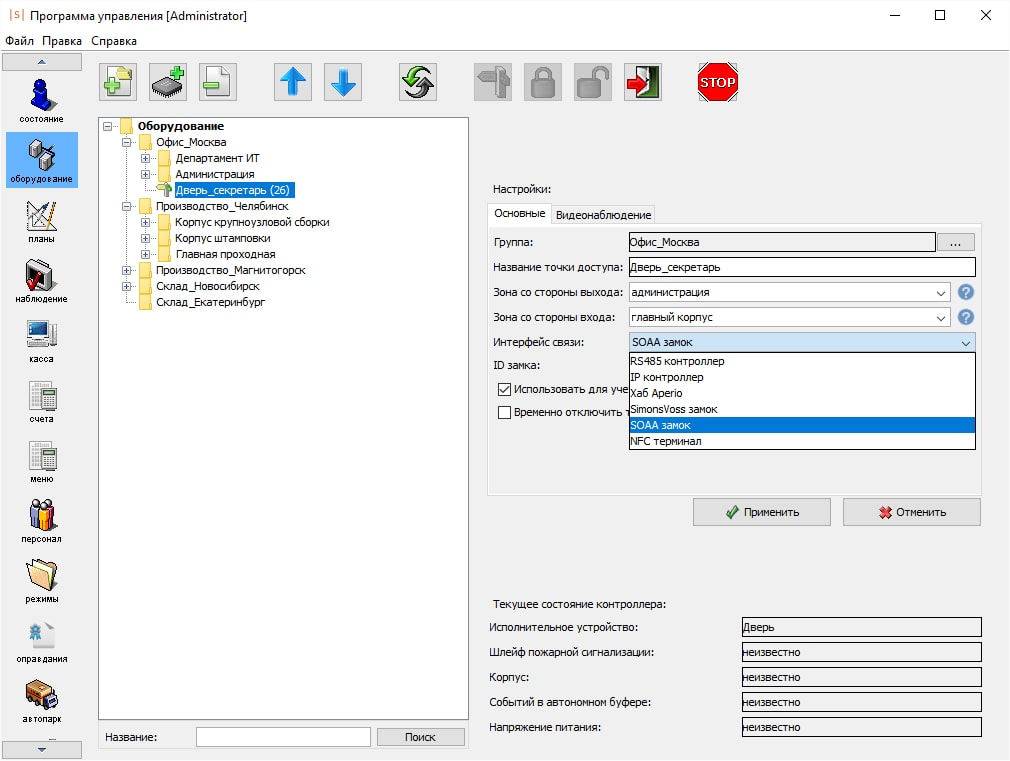Toggle the 'Использовать для учета' checkbox

505,389
